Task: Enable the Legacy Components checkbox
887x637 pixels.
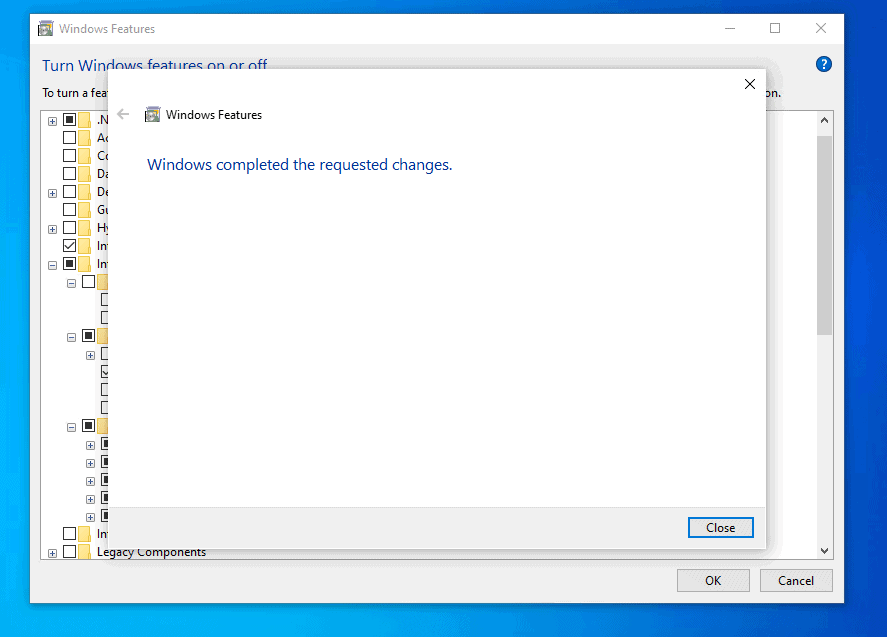Action: click(70, 551)
